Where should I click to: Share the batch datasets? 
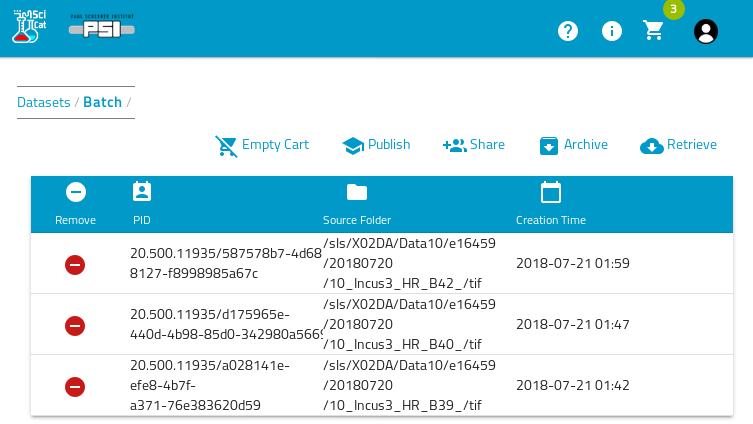point(473,145)
